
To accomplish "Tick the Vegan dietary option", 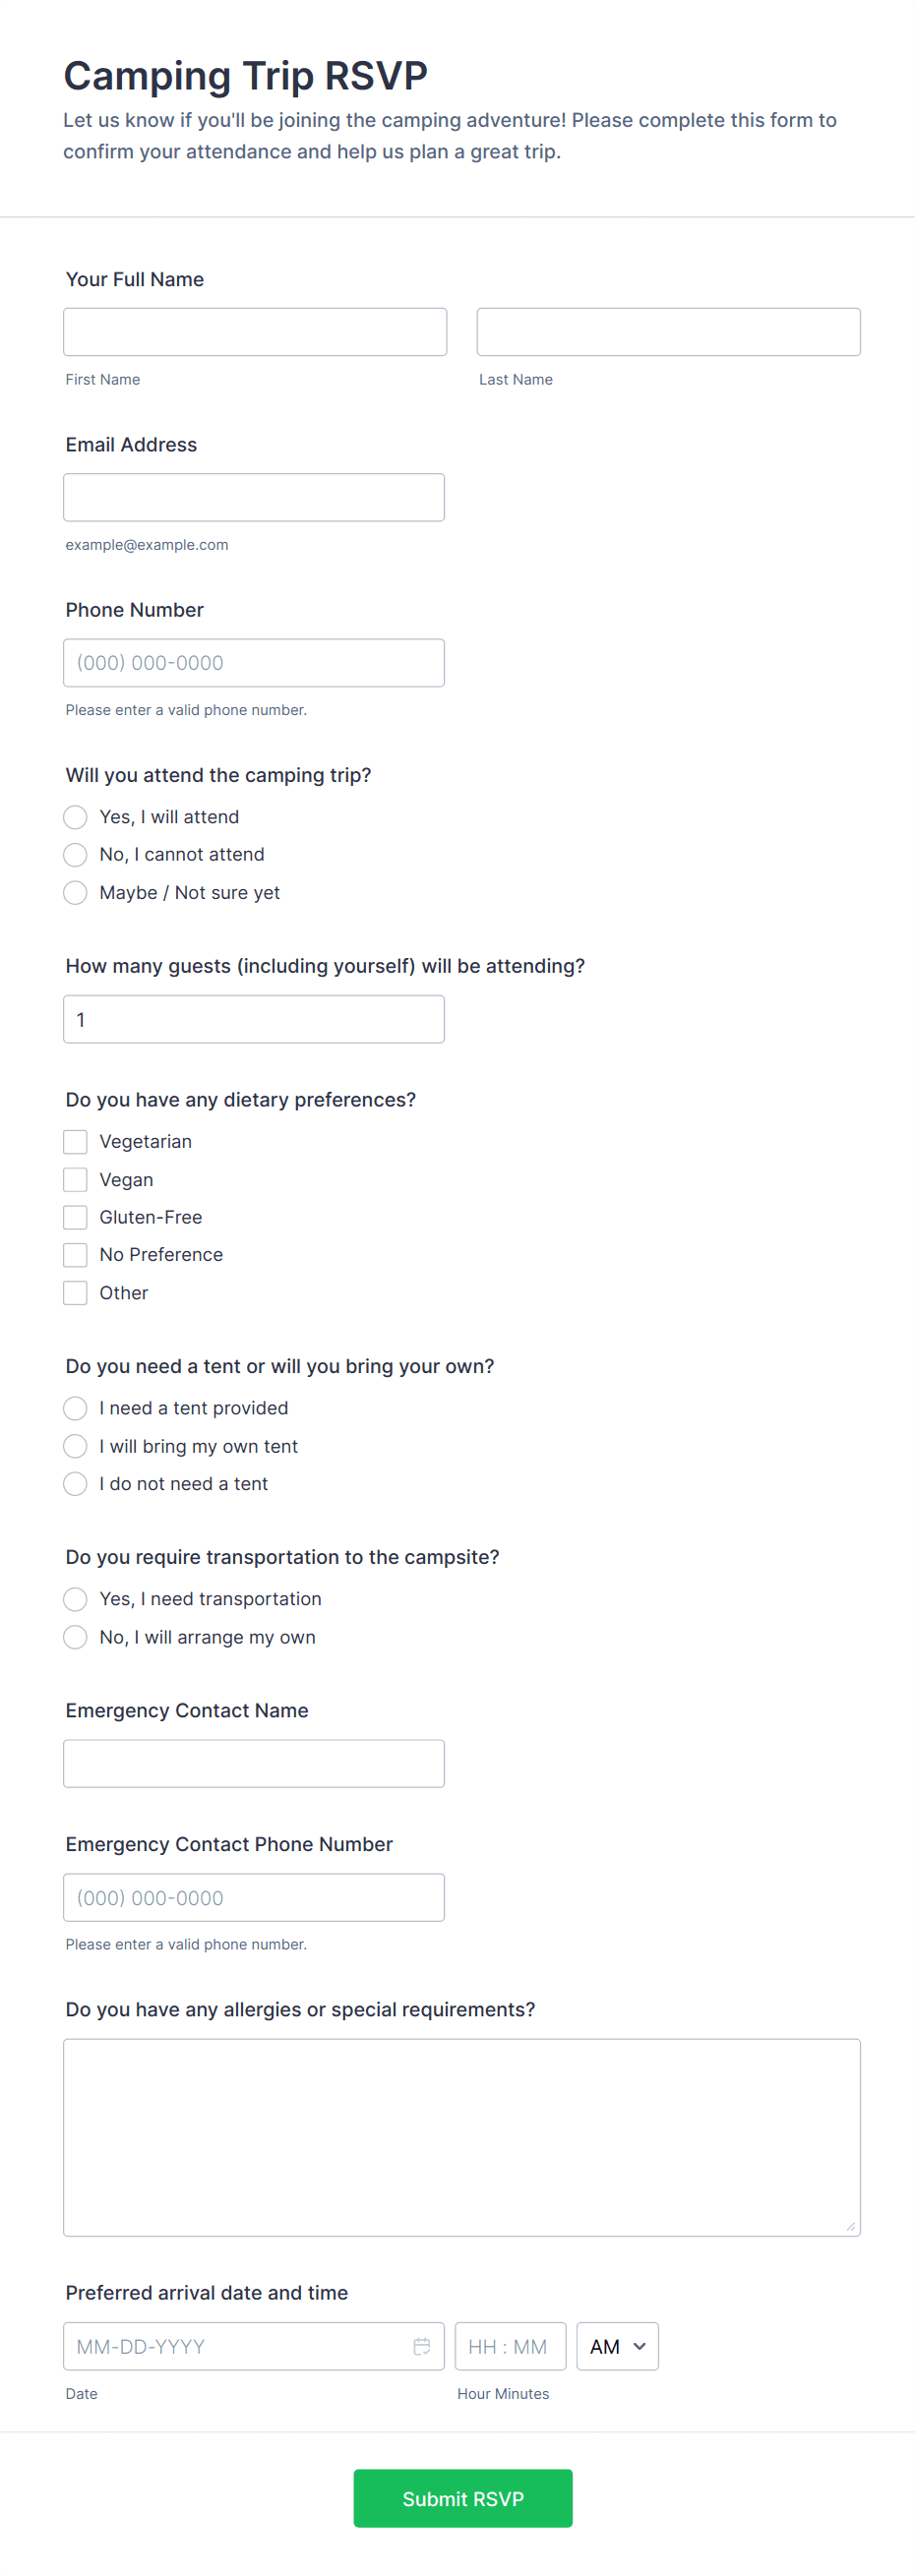I will 75,1180.
